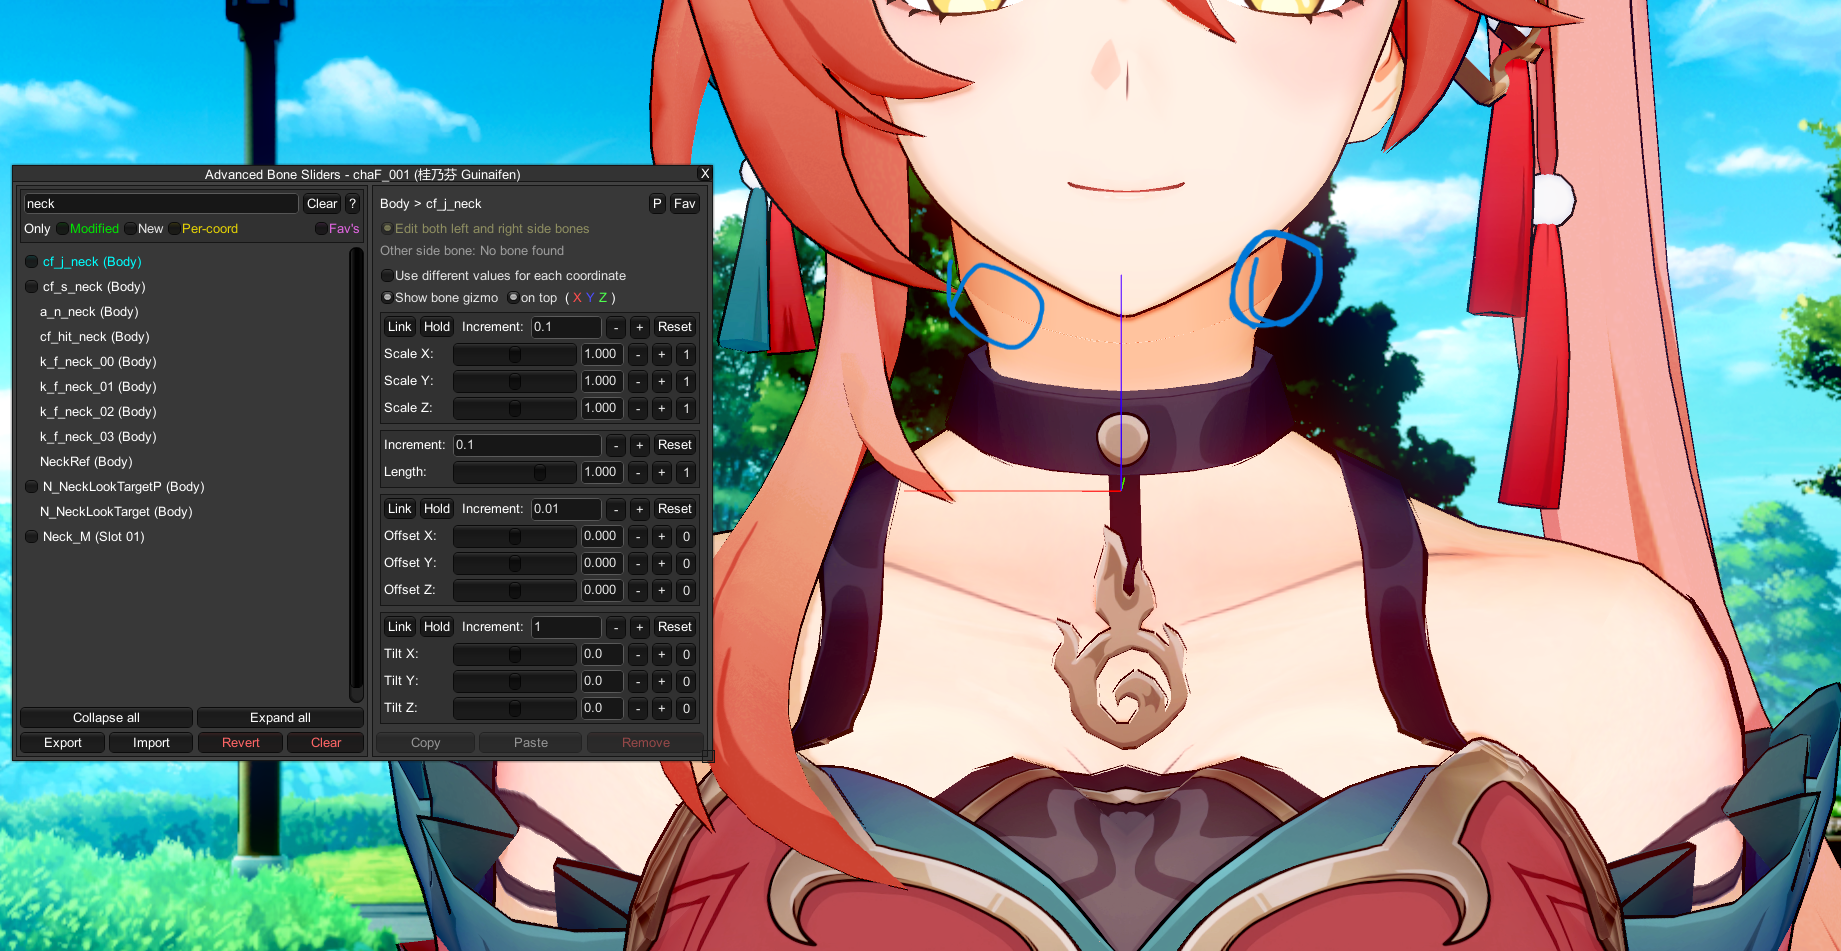The width and height of the screenshot is (1841, 951).
Task: Reset the Offset section values
Action: coord(675,509)
